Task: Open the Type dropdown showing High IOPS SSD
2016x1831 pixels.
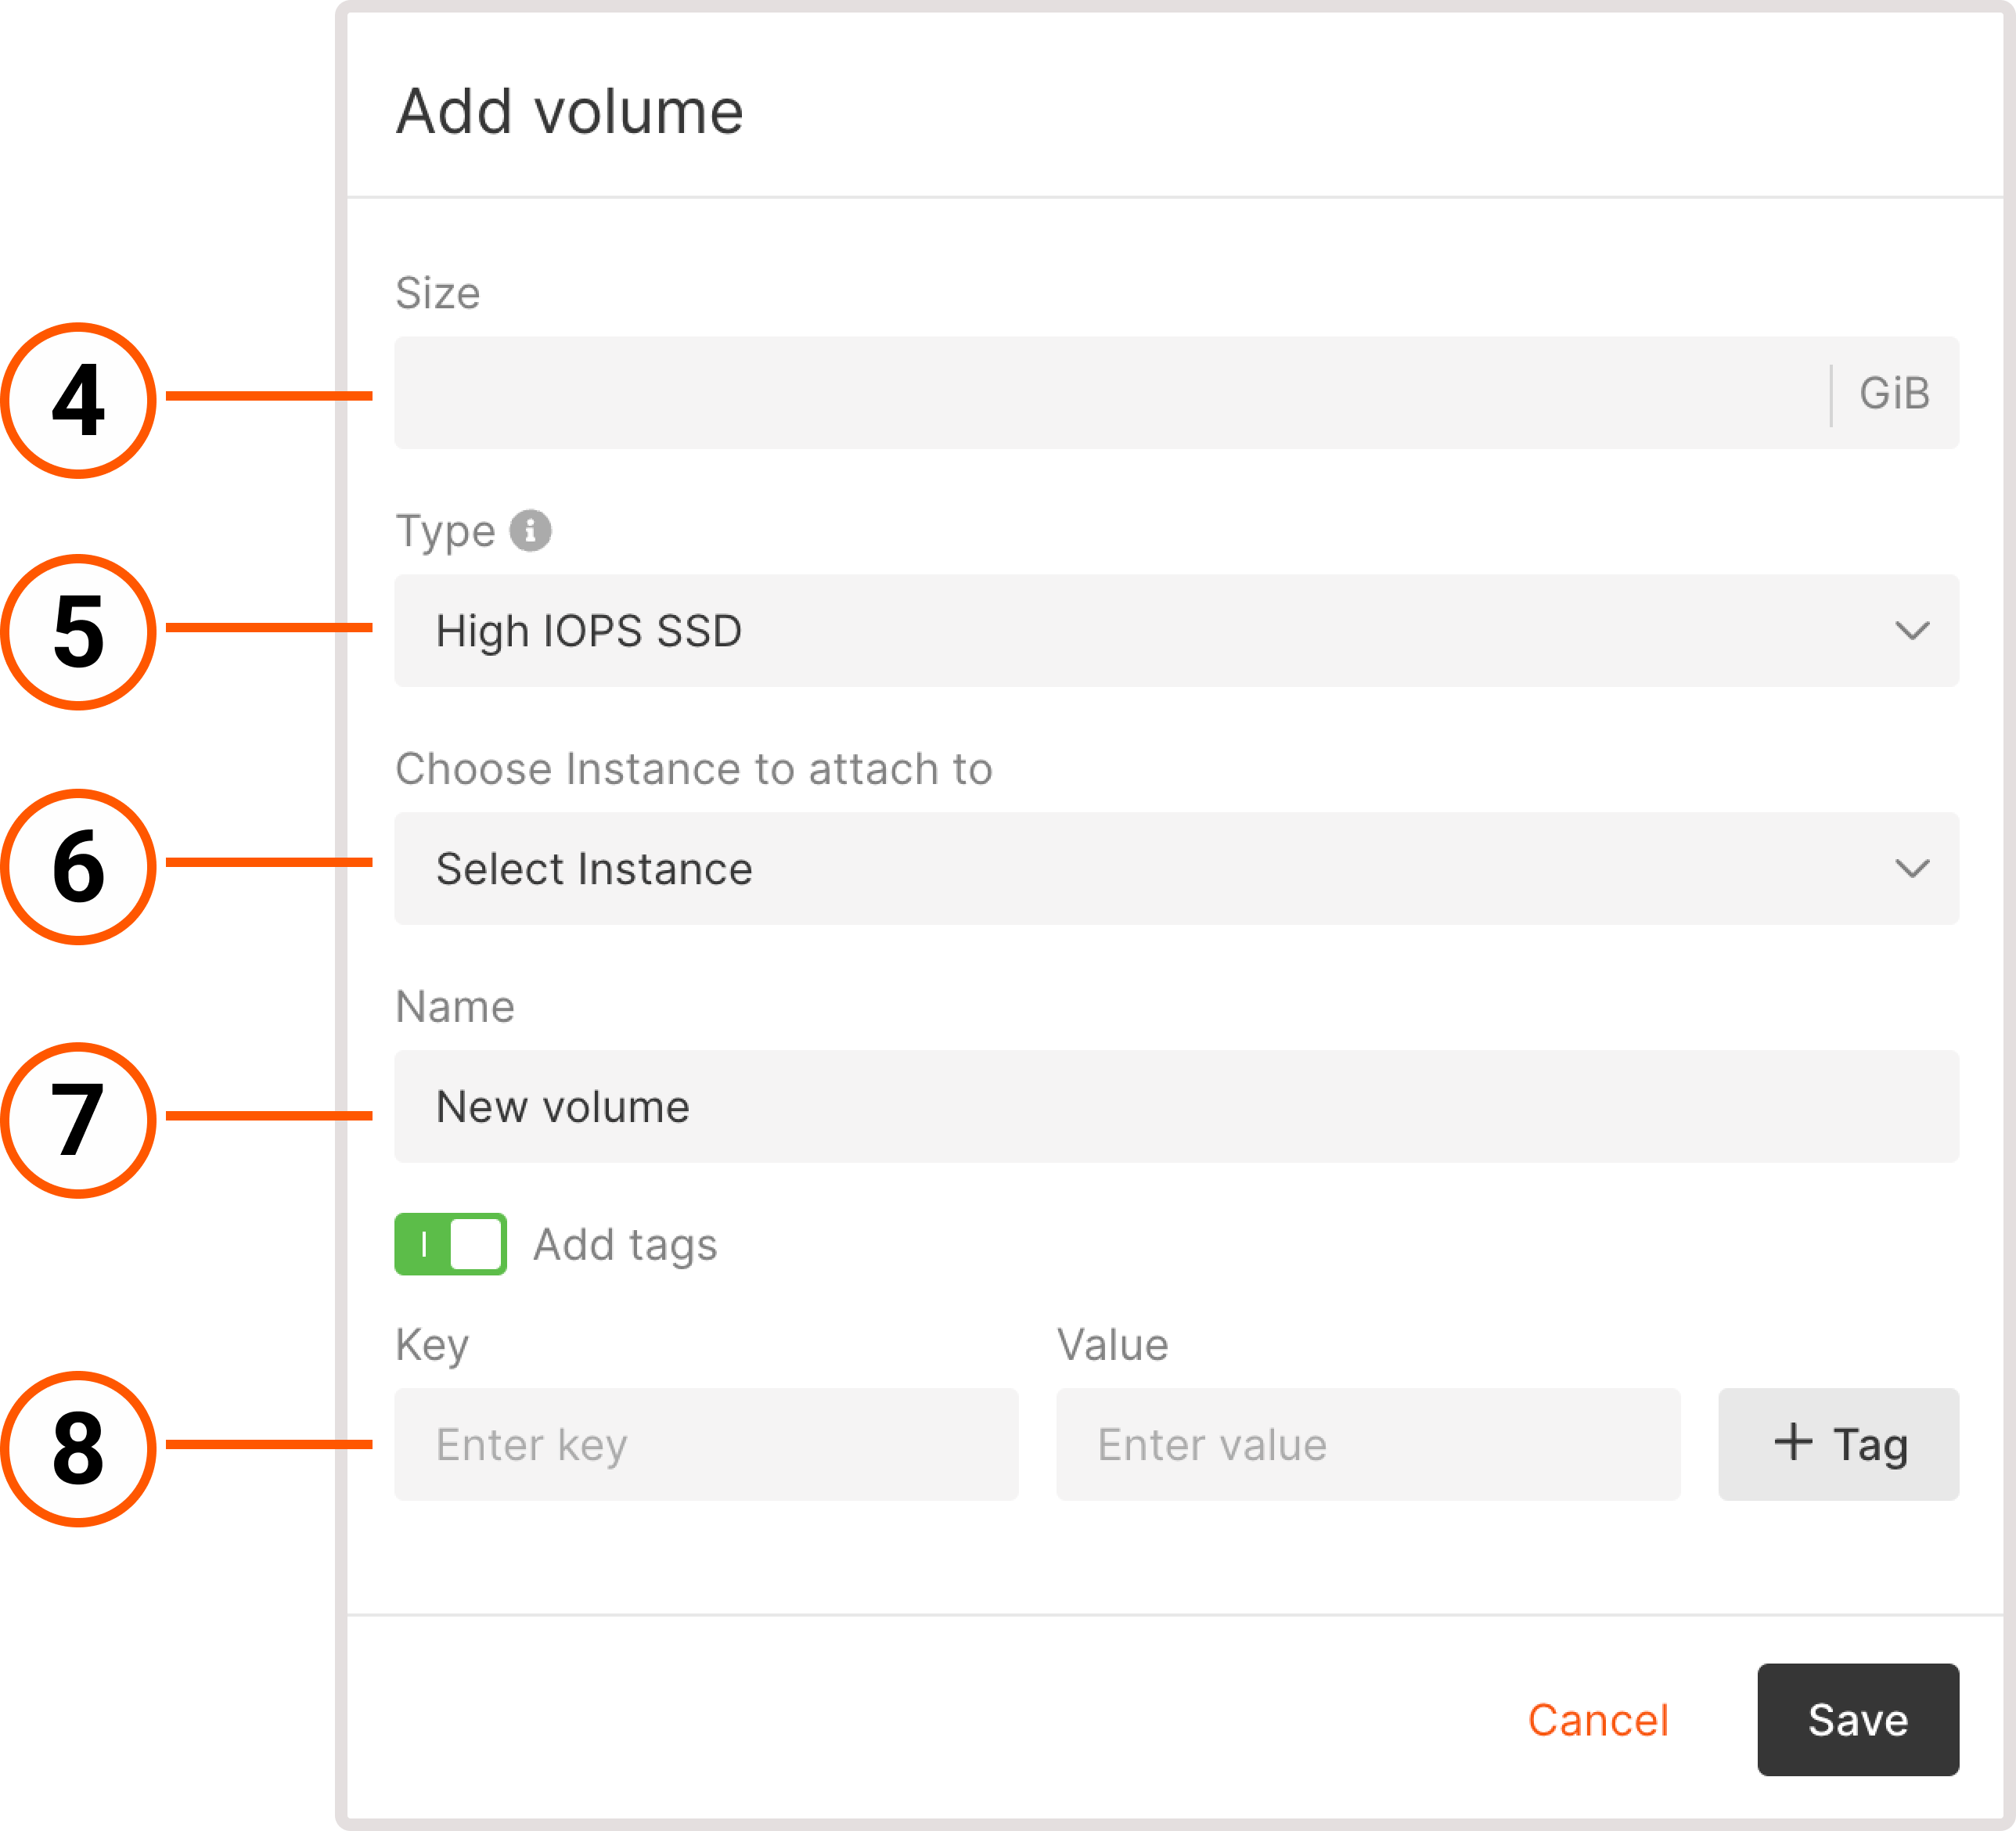Action: 1175,631
